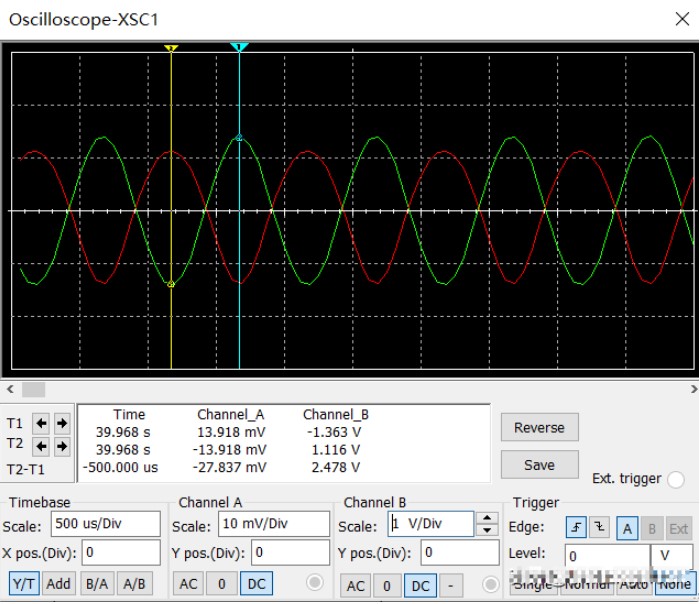Image resolution: width=700 pixels, height=604 pixels.
Task: Switch timebase to Add mode
Action: point(58,583)
